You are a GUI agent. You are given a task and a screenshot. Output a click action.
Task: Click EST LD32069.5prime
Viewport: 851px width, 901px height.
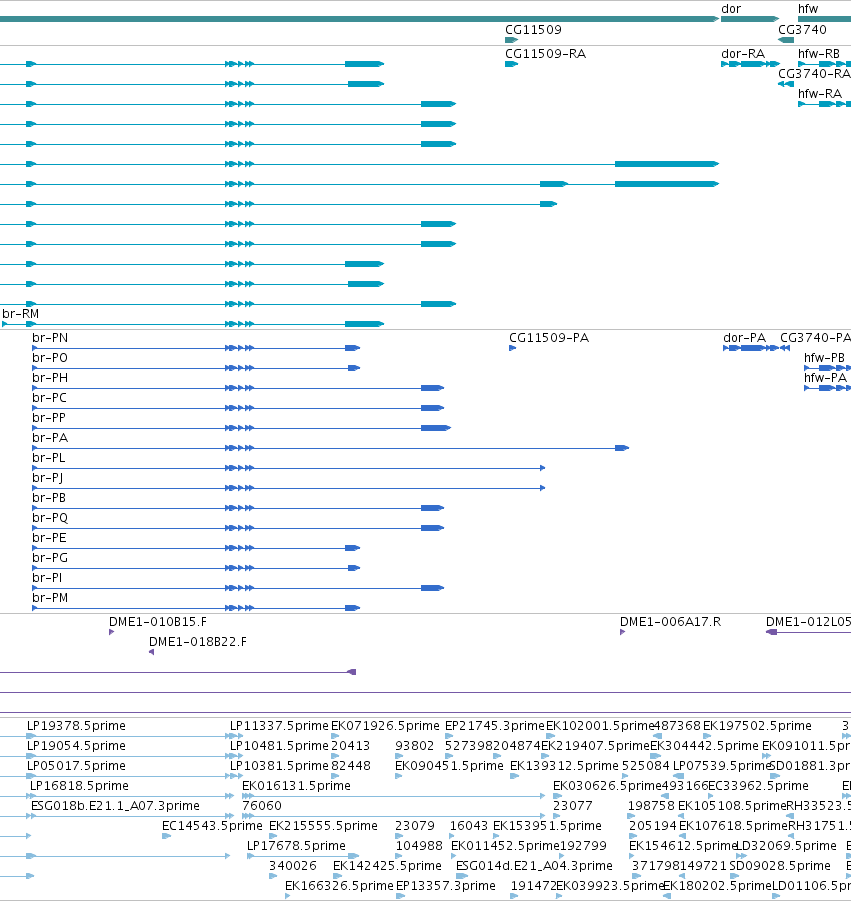[786, 846]
